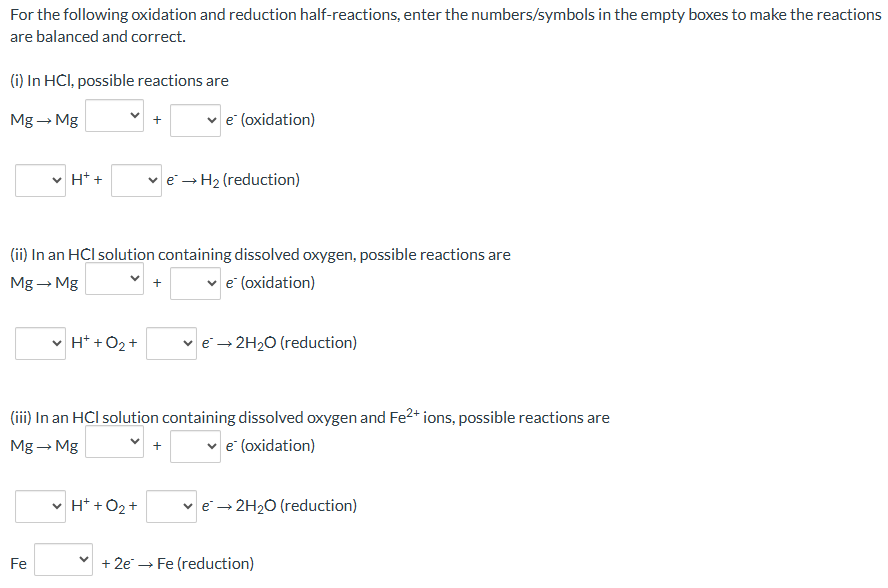Open the Mg charge dropdown in part (ii) oxidation
The height and width of the screenshot is (588, 888).
click(114, 278)
